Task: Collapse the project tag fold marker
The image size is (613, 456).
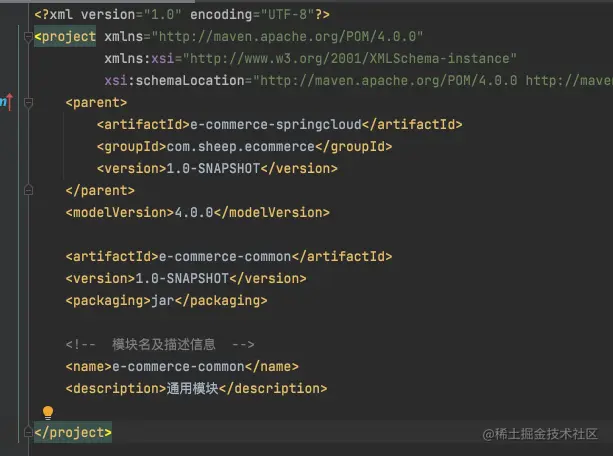Action: [28, 37]
